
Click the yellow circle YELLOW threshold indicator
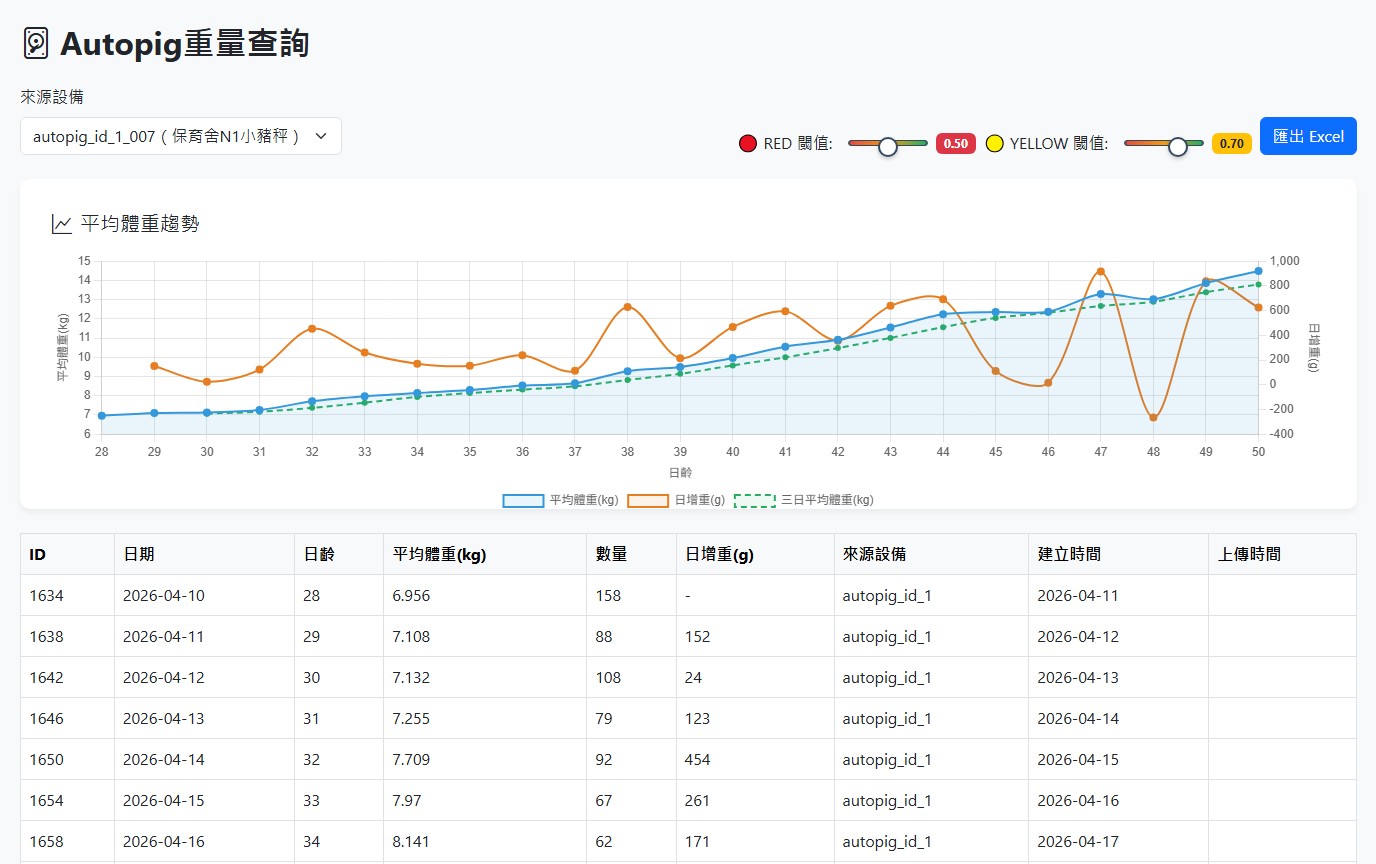click(994, 143)
